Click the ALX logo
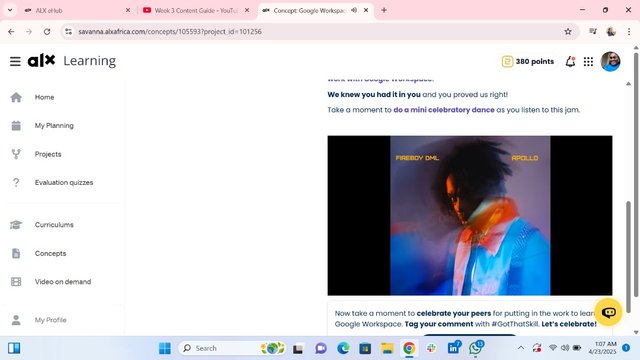 pyautogui.click(x=41, y=61)
